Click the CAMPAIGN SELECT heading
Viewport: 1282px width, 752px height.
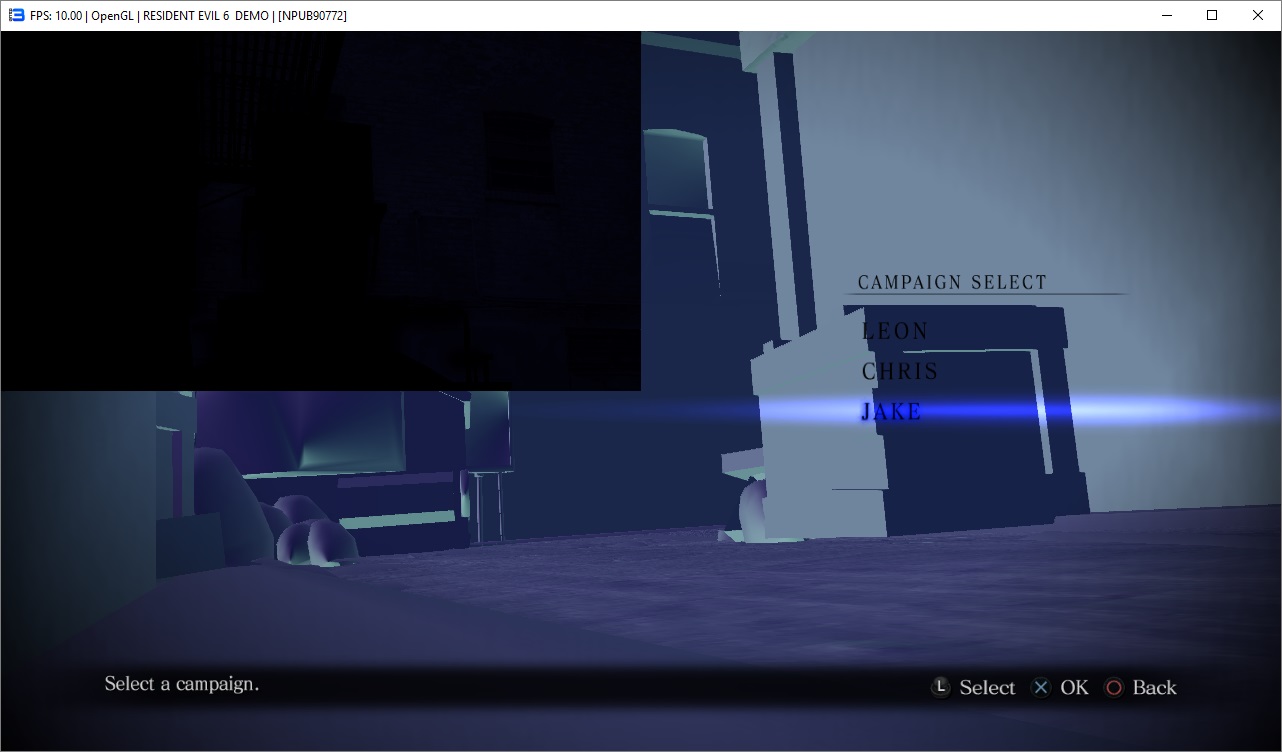coord(952,283)
